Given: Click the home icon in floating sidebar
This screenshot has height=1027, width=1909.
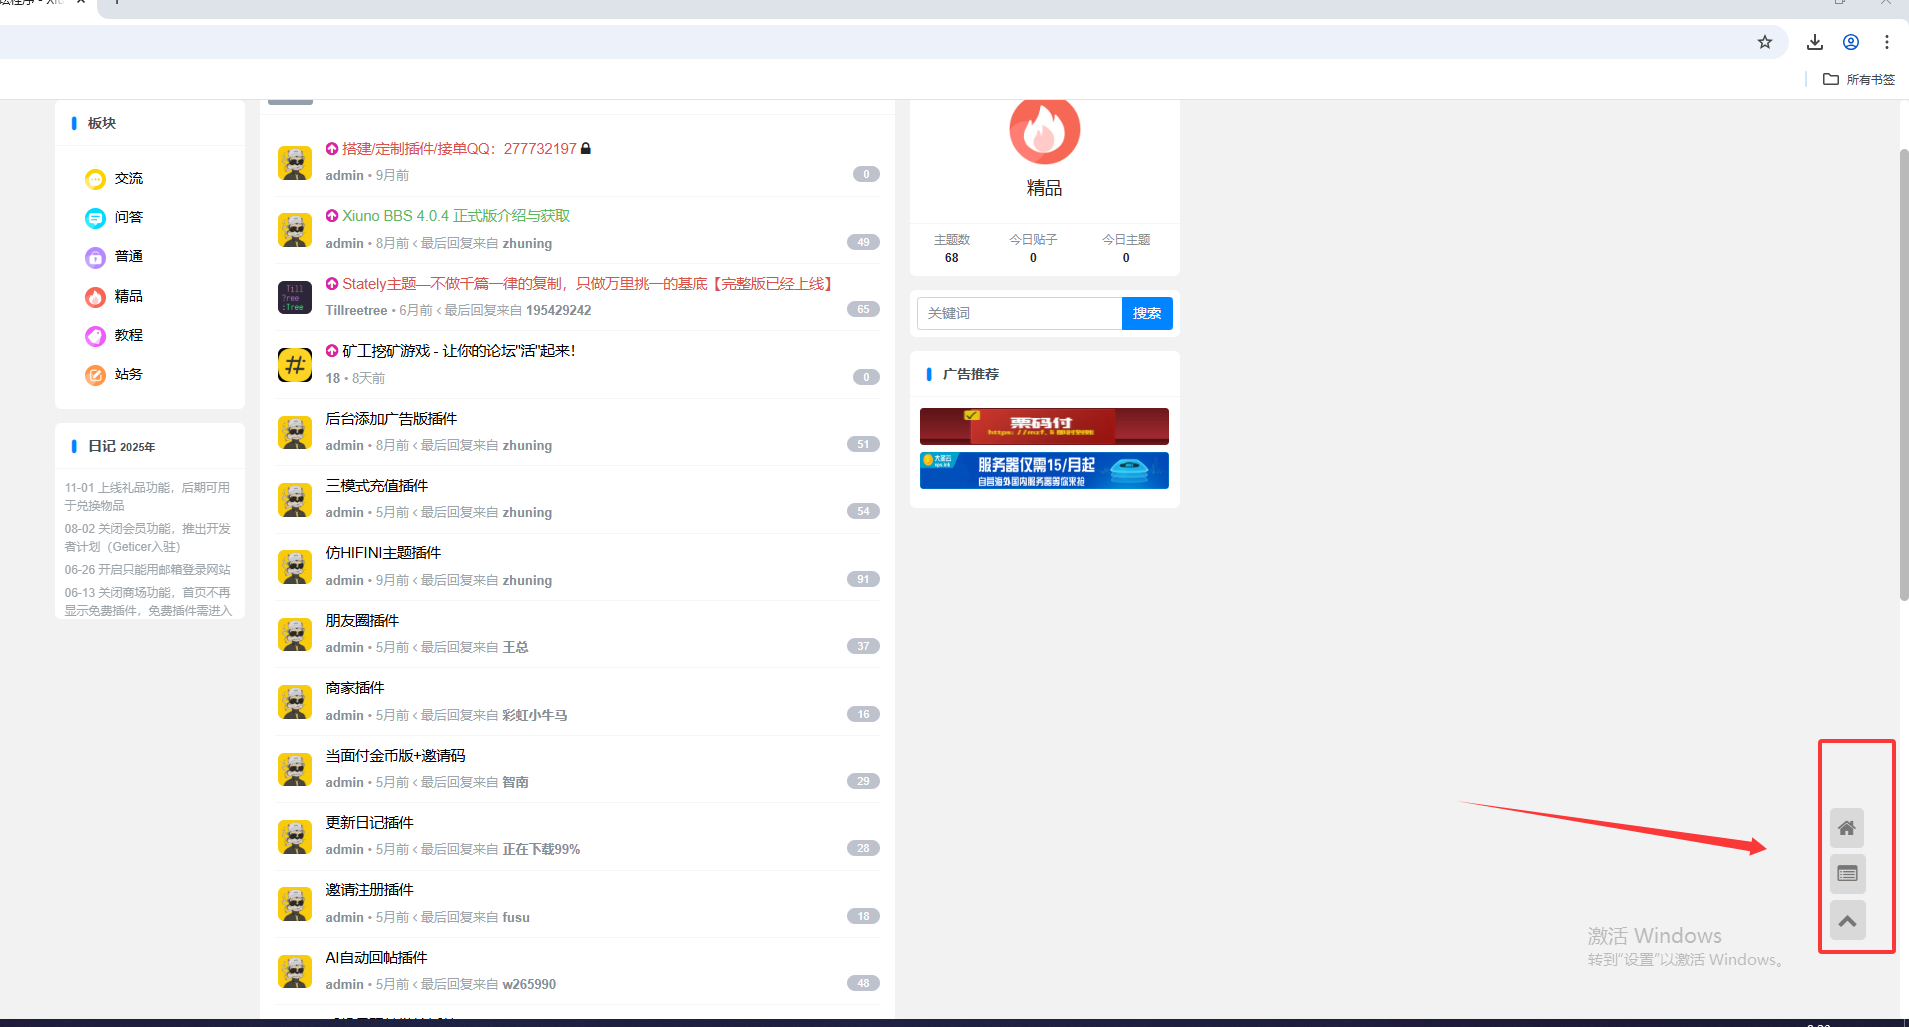Looking at the screenshot, I should (x=1847, y=828).
